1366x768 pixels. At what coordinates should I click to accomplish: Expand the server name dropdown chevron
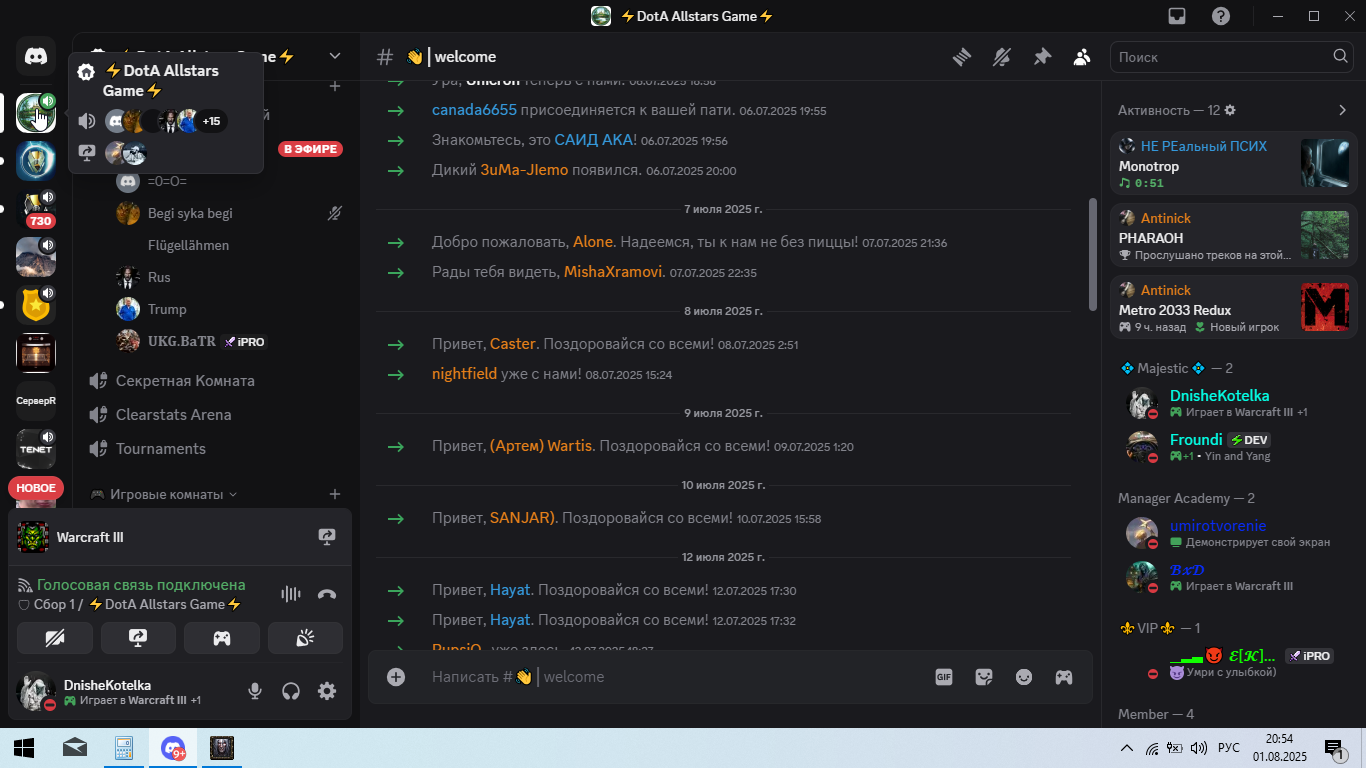coord(335,56)
